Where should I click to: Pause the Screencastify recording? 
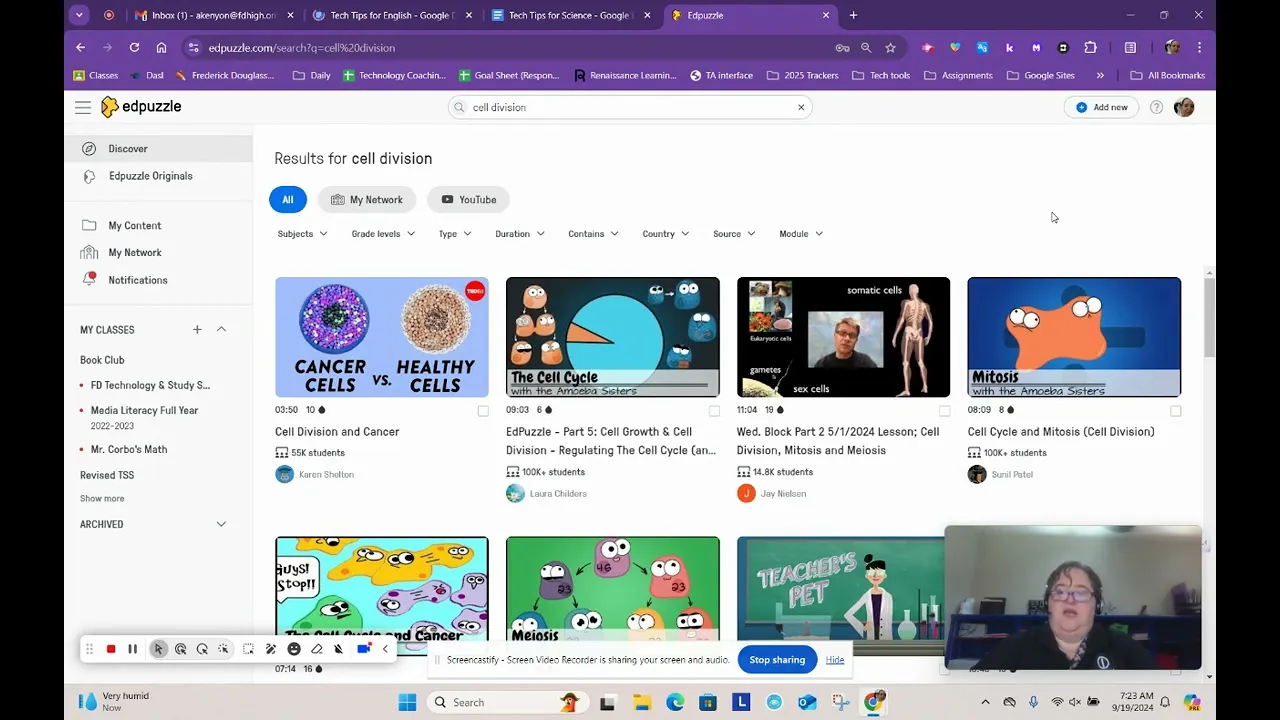[x=132, y=649]
